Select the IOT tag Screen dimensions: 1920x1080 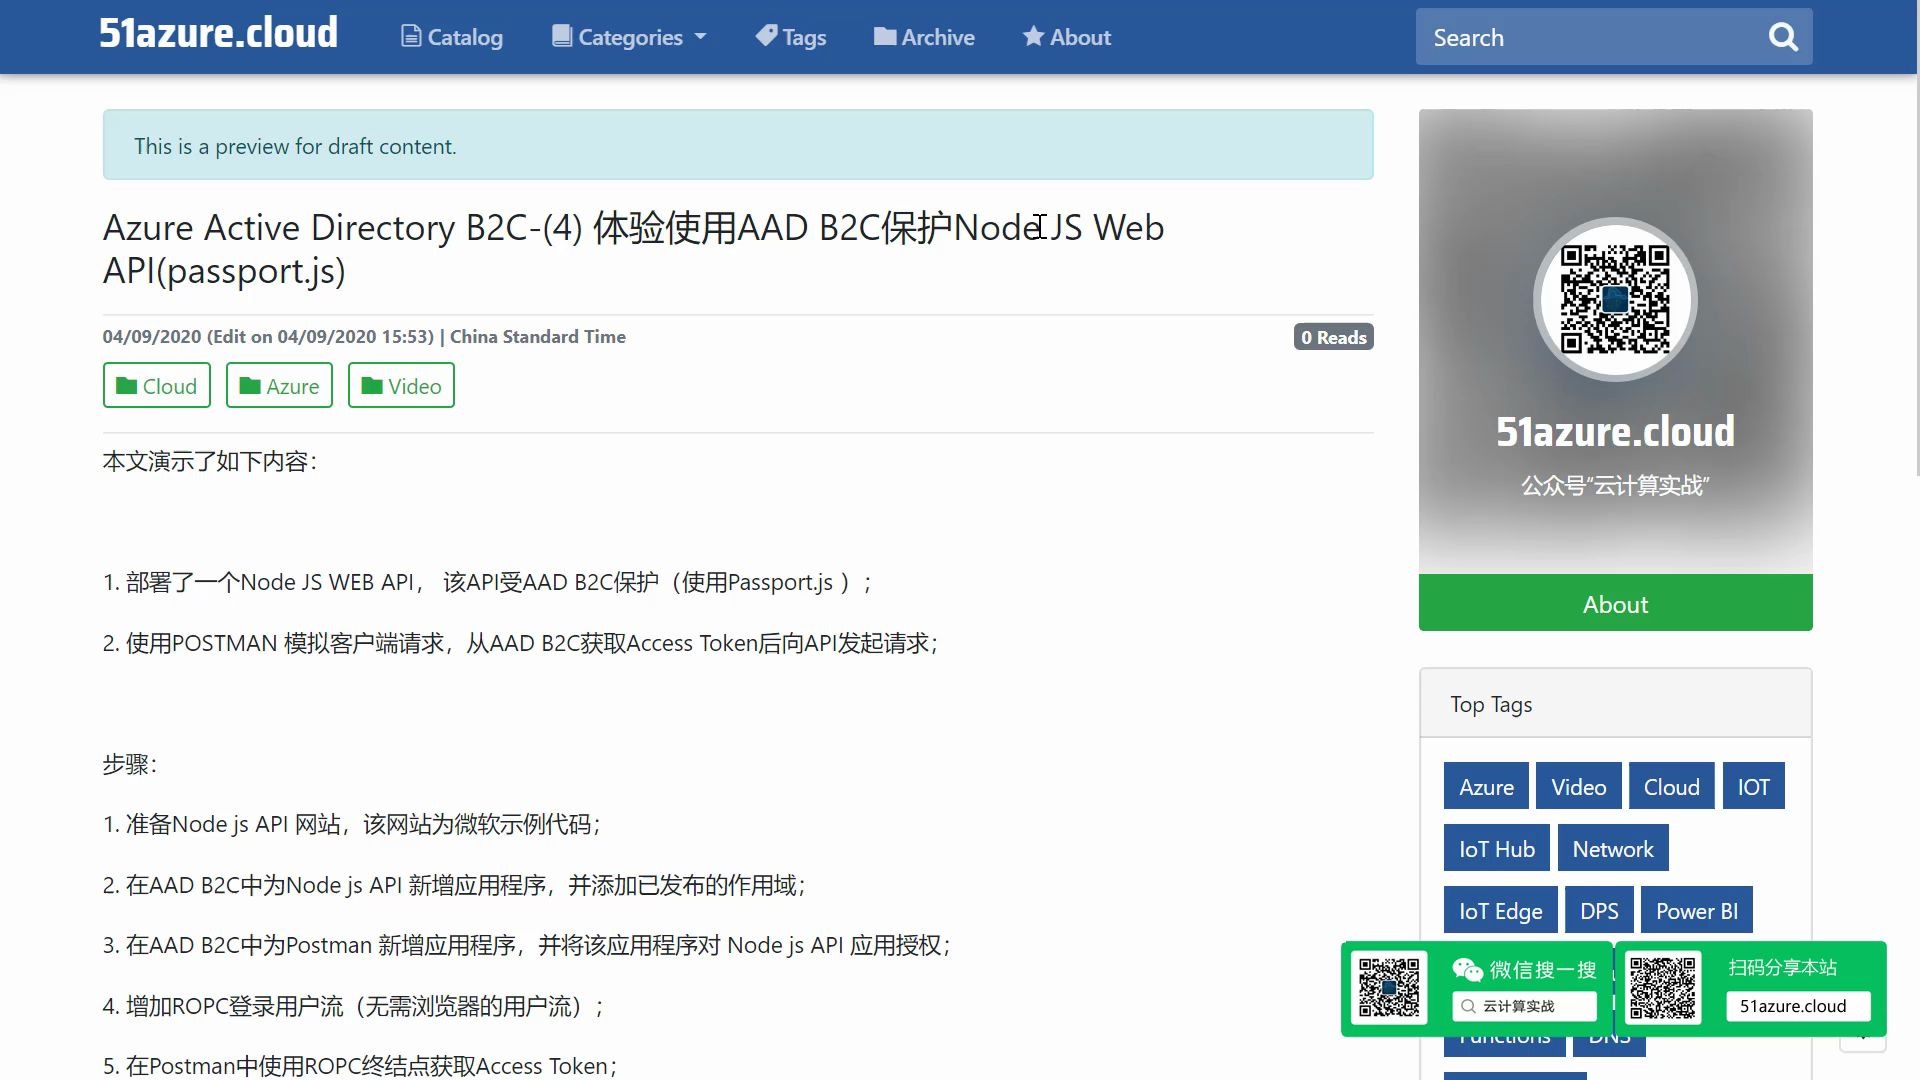click(x=1753, y=786)
